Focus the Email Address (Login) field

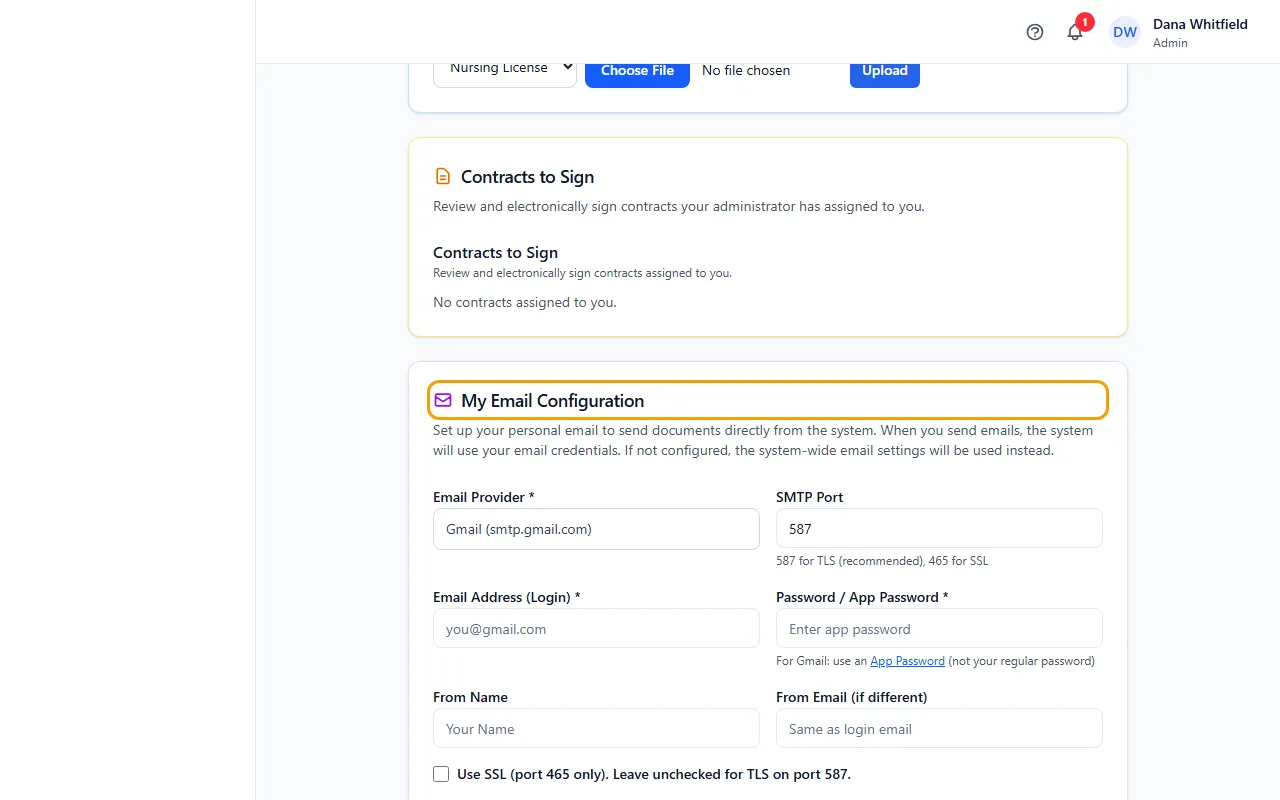596,629
